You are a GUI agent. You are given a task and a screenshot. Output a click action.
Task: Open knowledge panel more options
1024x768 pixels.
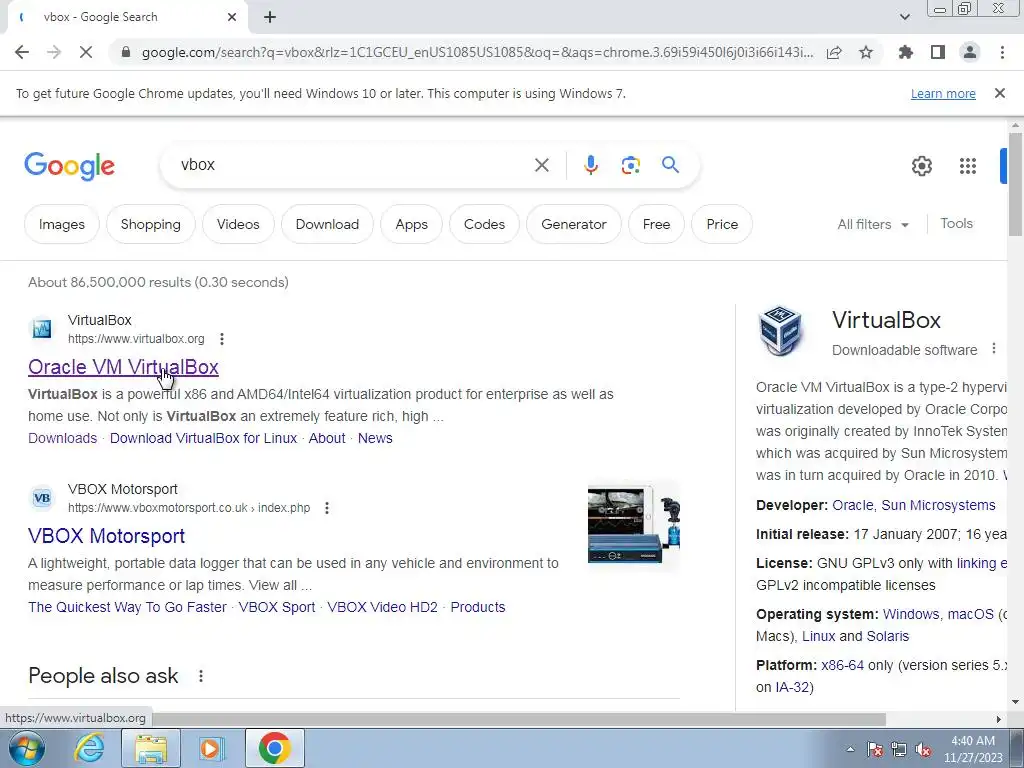(x=993, y=349)
